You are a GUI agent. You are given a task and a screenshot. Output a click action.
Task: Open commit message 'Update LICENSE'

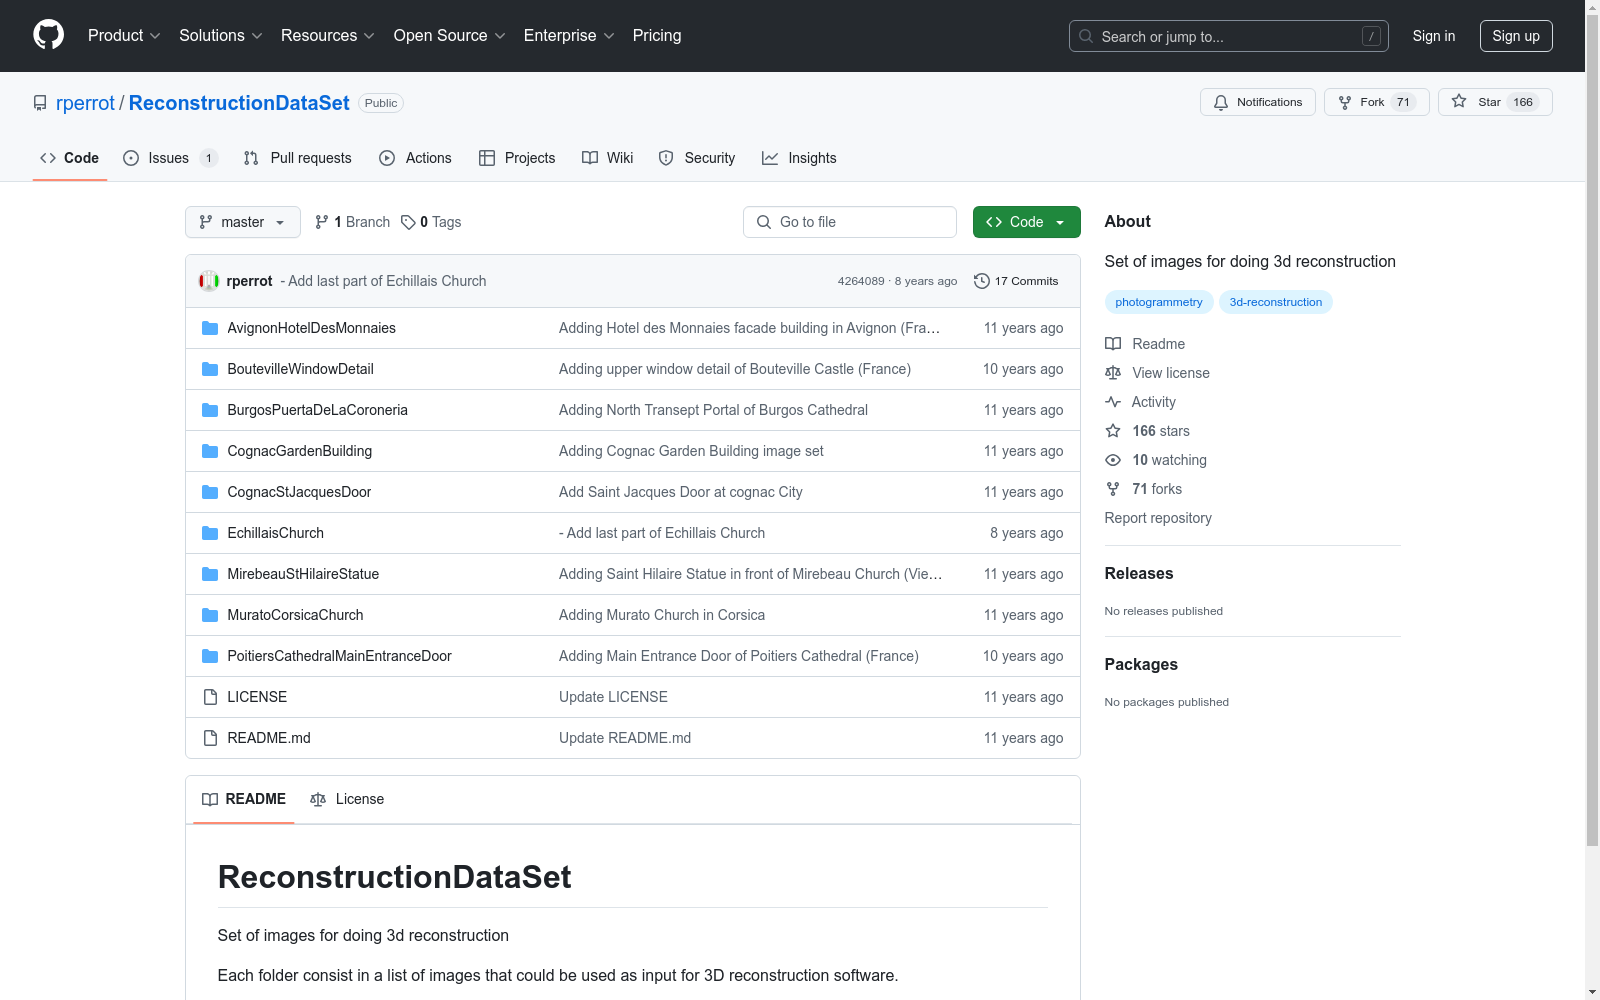coord(613,697)
